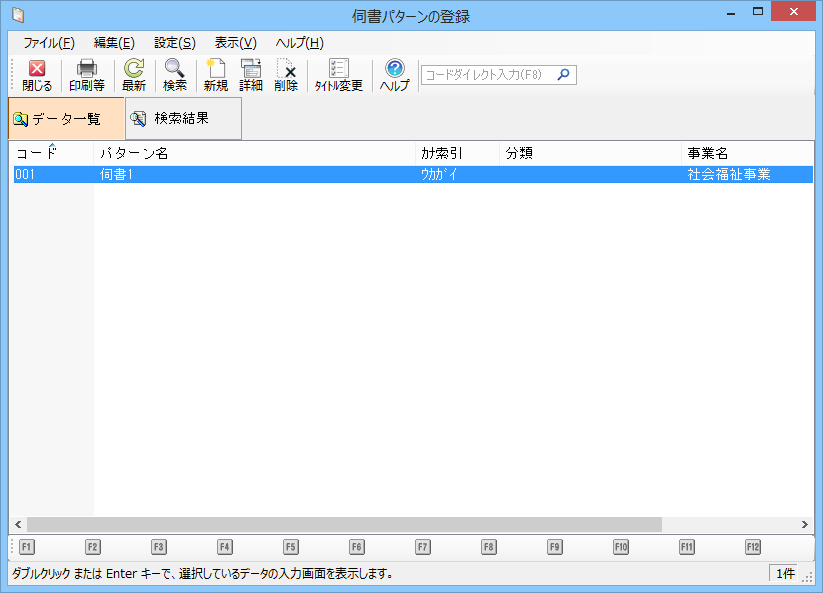Open the 編集(E) menu
The height and width of the screenshot is (593, 823).
tap(114, 43)
